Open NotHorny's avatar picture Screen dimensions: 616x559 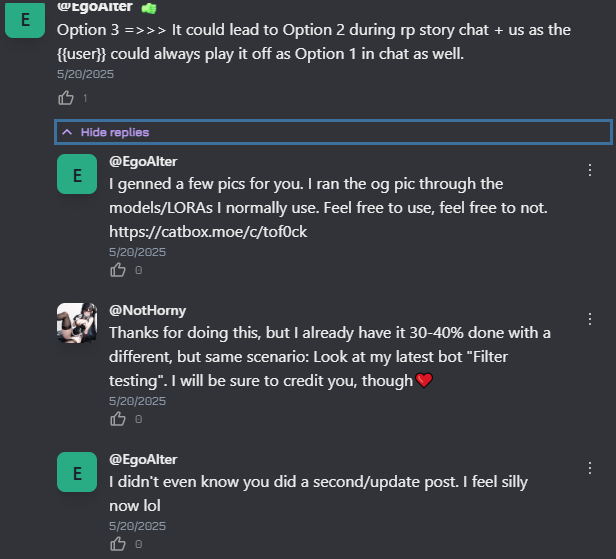click(77, 323)
